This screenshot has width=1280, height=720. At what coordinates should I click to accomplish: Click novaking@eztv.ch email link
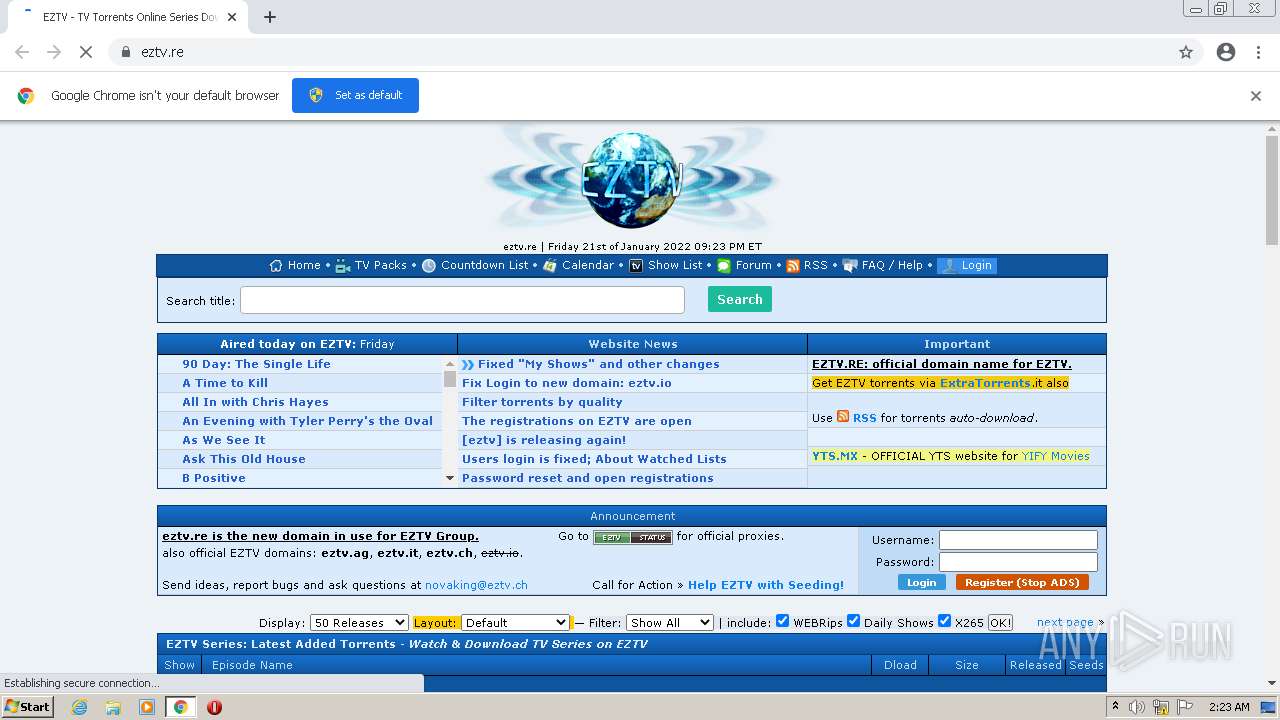476,585
